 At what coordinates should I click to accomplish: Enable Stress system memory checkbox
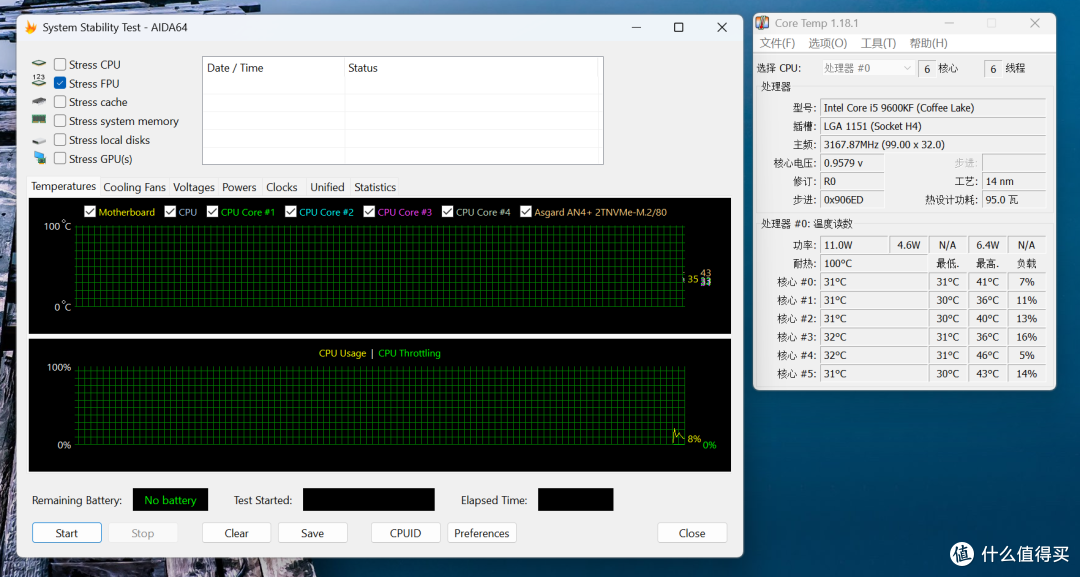pyautogui.click(x=60, y=120)
